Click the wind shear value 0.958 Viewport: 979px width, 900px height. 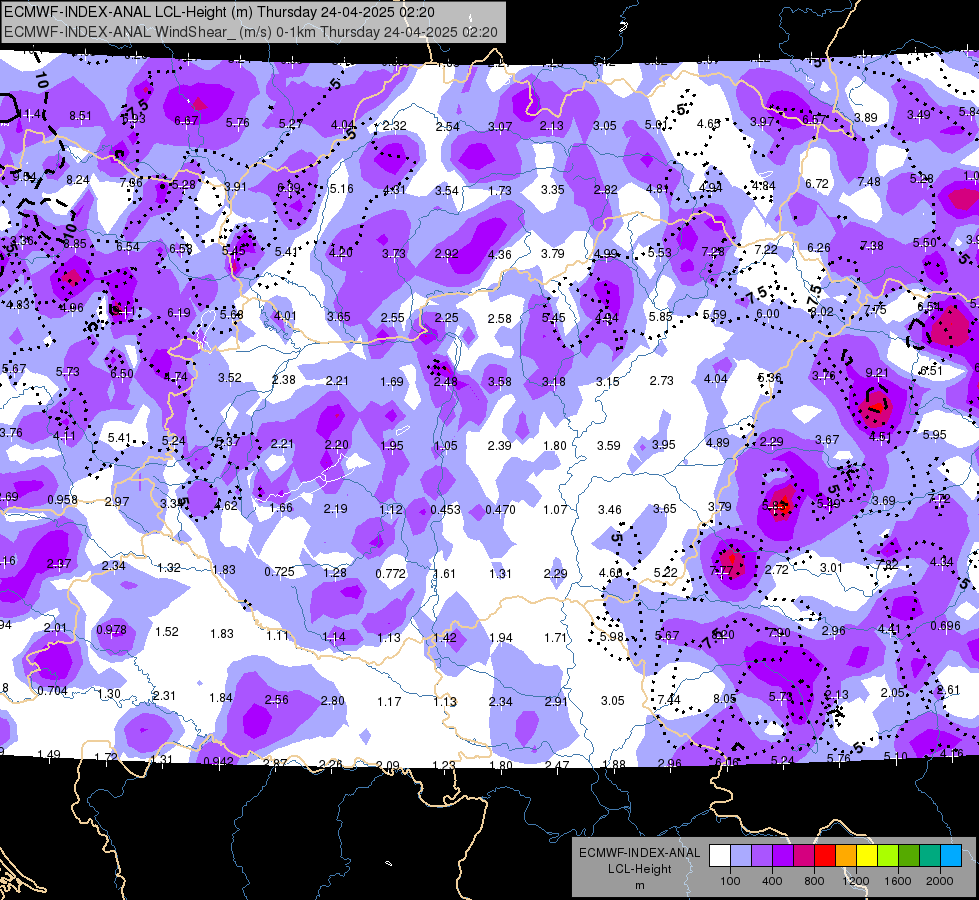[62, 500]
